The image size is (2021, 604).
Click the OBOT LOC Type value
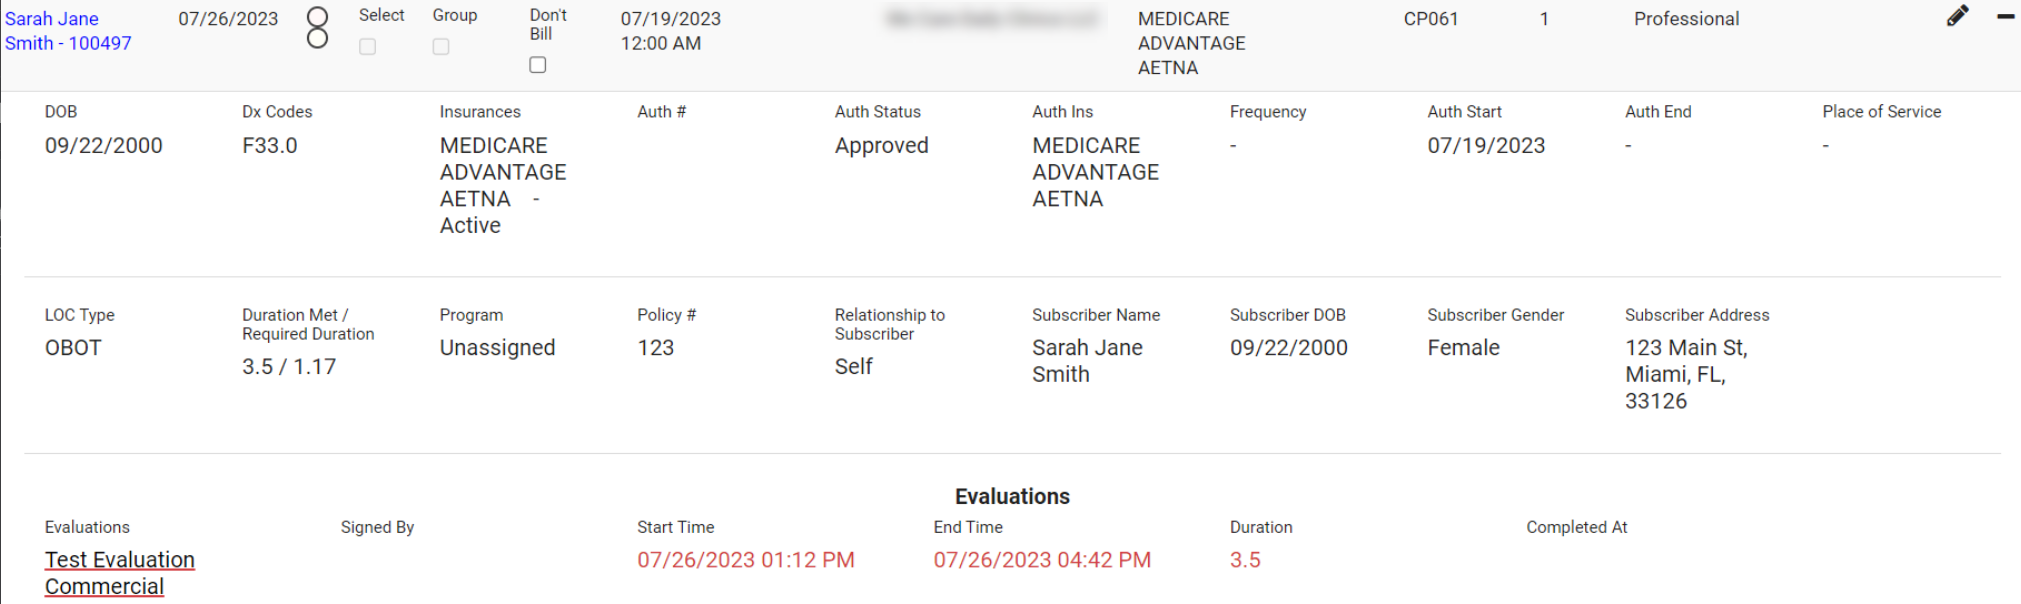(x=73, y=348)
